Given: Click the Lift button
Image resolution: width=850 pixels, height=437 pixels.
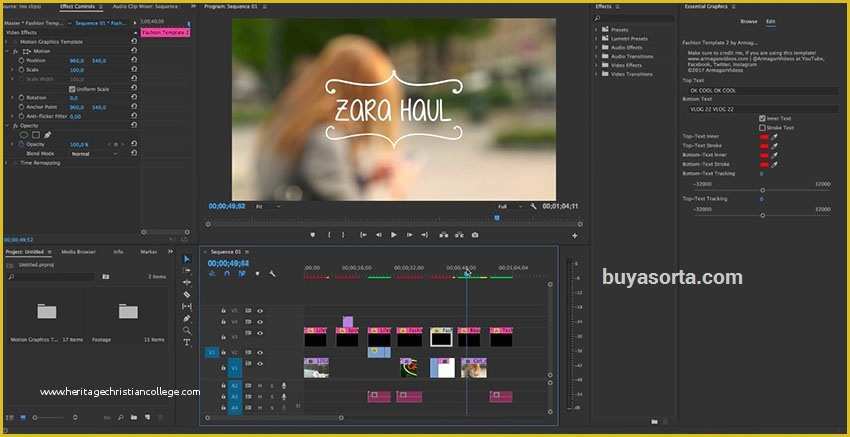Looking at the screenshot, I should 444,235.
